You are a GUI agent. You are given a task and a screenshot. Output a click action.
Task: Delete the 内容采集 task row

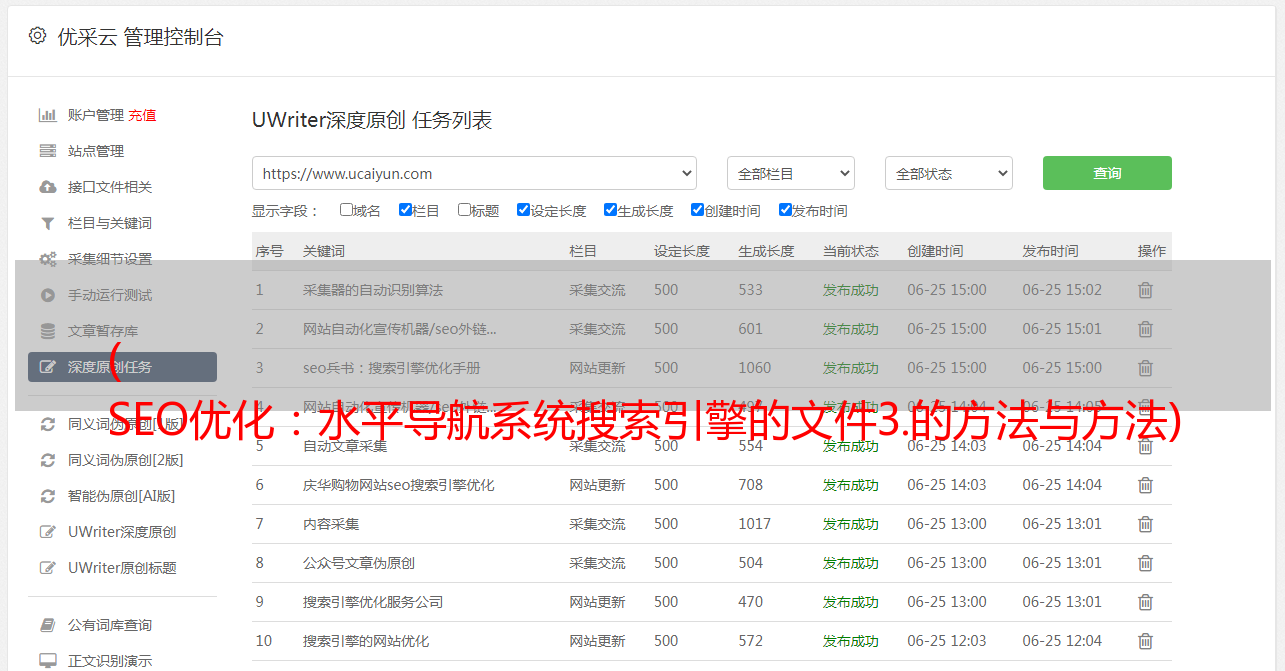(1145, 524)
